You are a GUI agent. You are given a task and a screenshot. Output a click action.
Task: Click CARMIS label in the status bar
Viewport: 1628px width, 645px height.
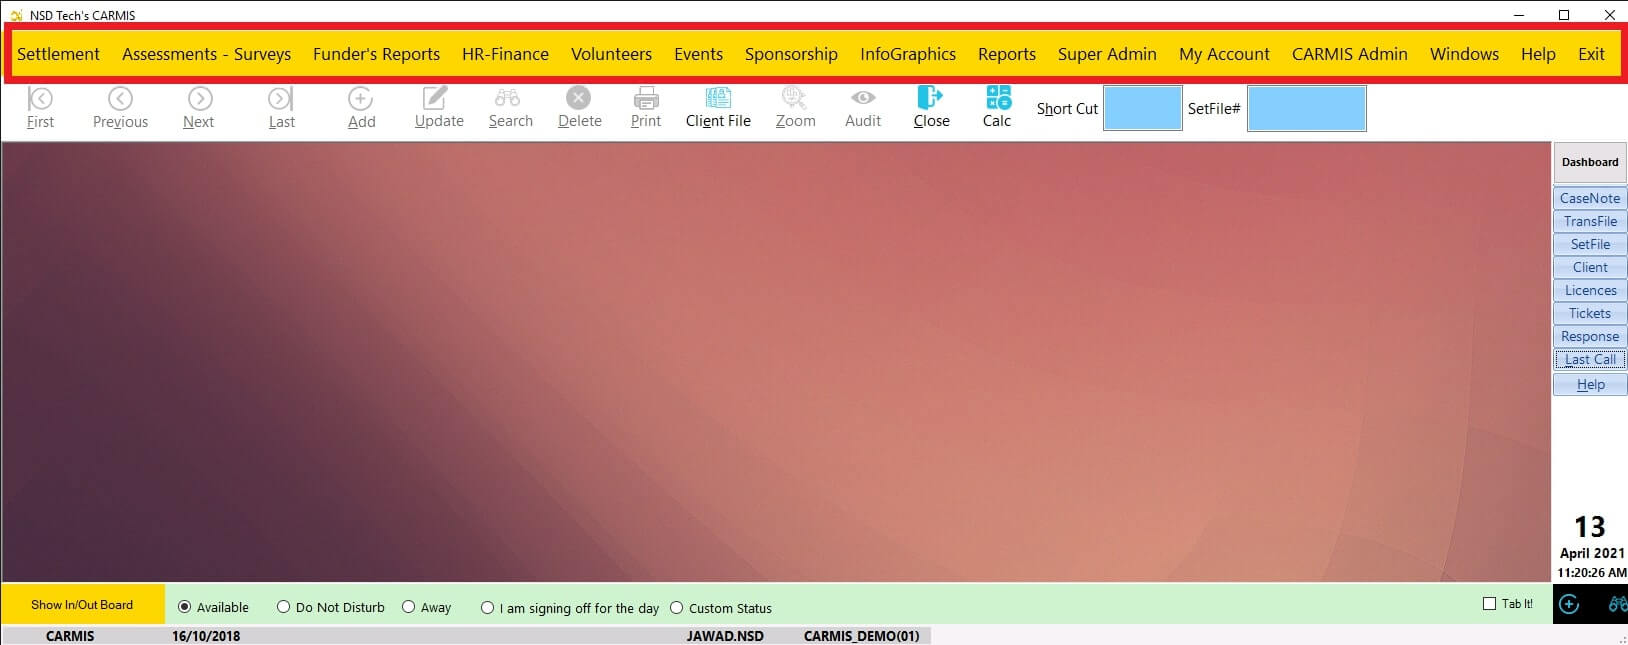click(70, 636)
